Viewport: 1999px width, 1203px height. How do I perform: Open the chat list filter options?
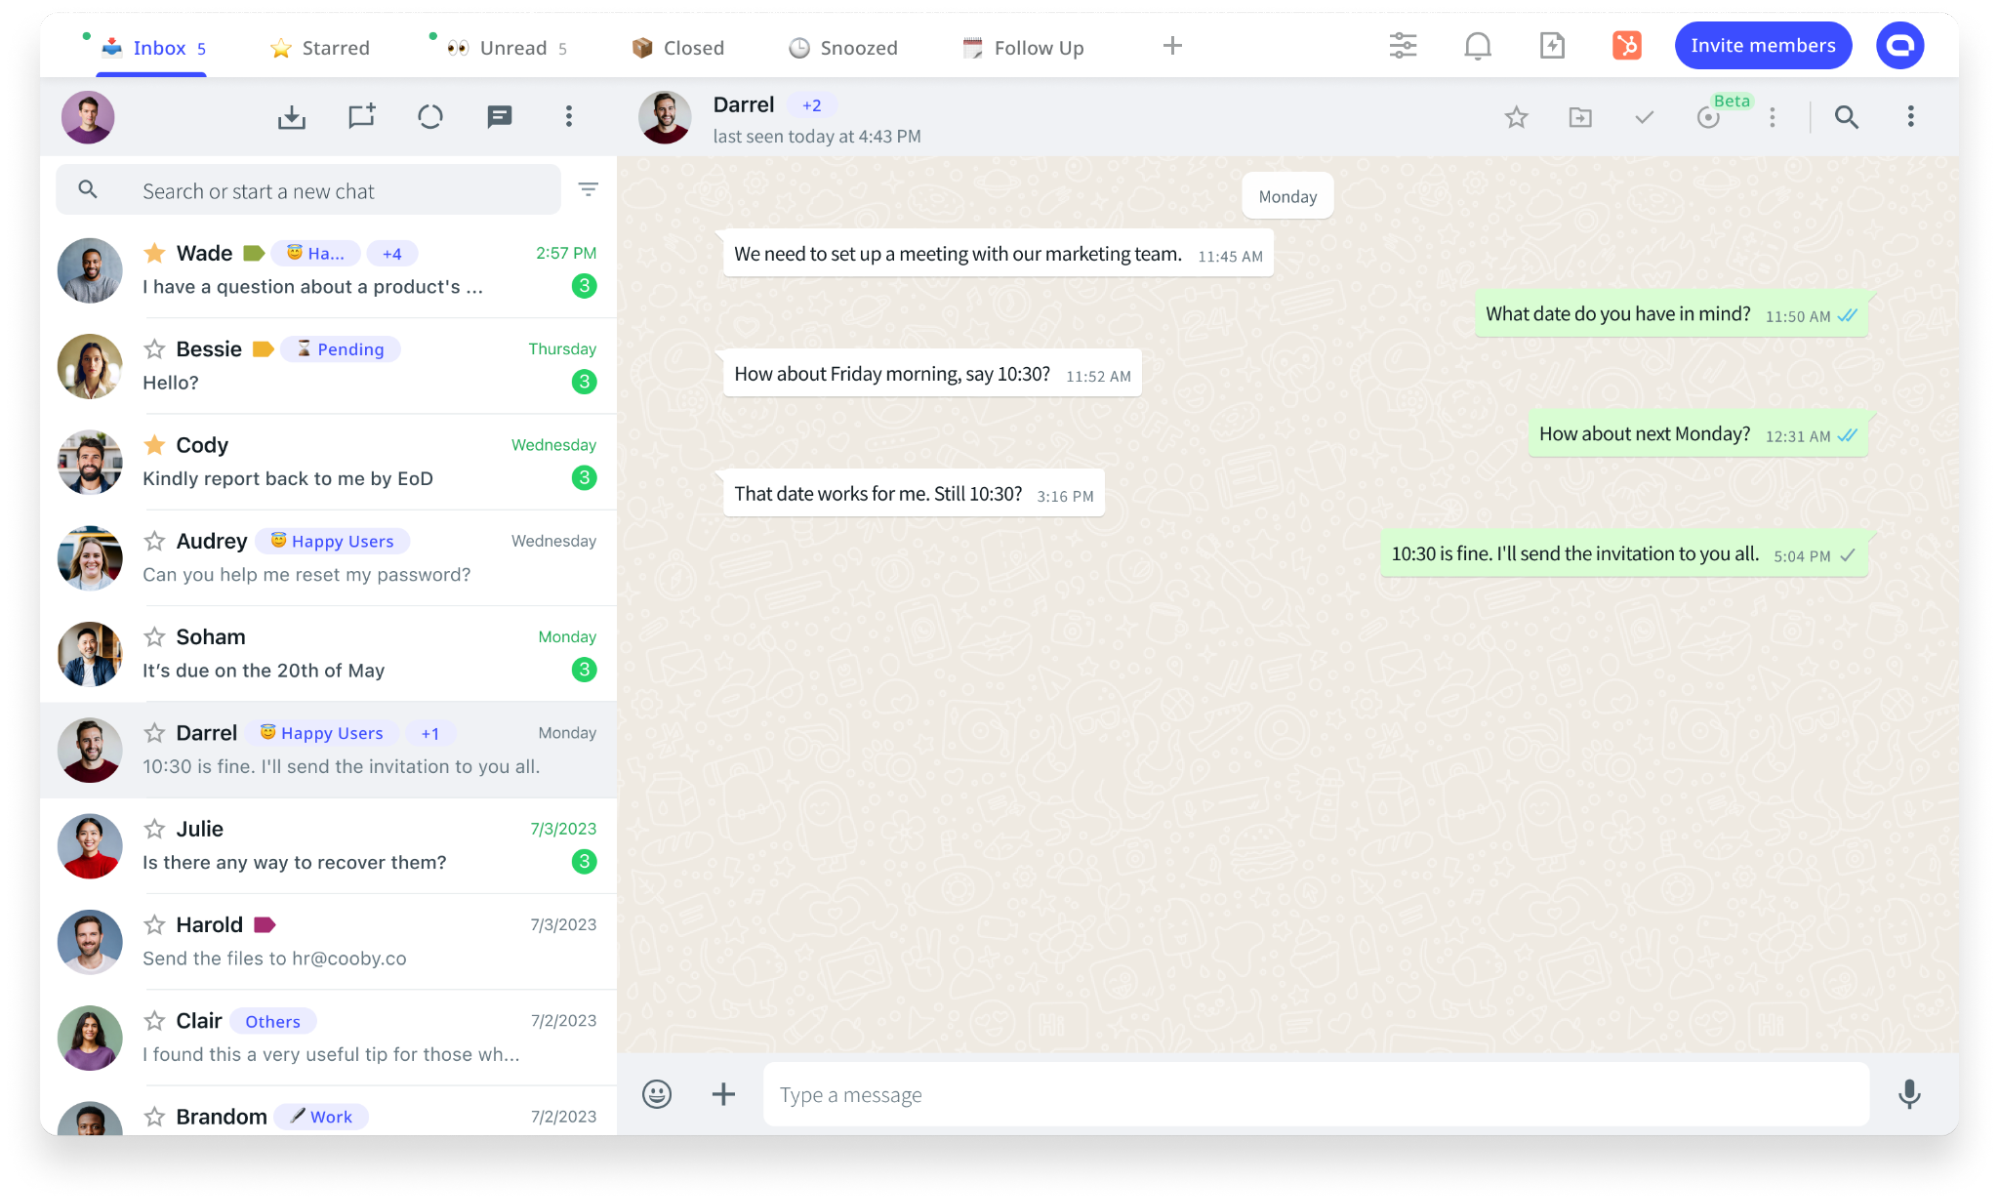pyautogui.click(x=588, y=189)
